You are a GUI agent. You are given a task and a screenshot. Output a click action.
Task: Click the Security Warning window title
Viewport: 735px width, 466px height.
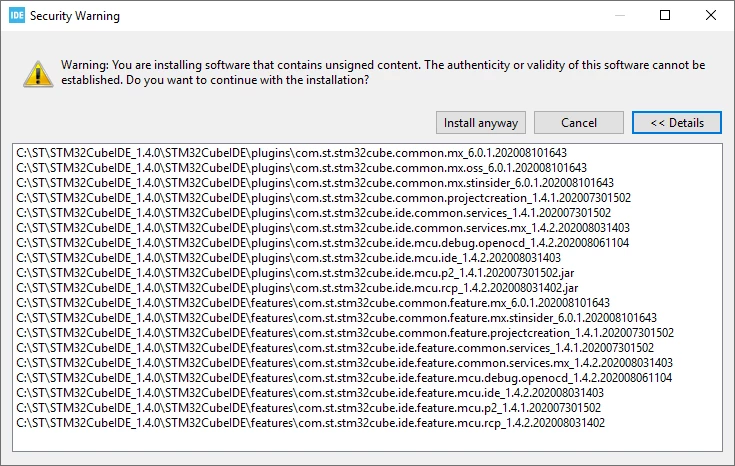coord(75,16)
